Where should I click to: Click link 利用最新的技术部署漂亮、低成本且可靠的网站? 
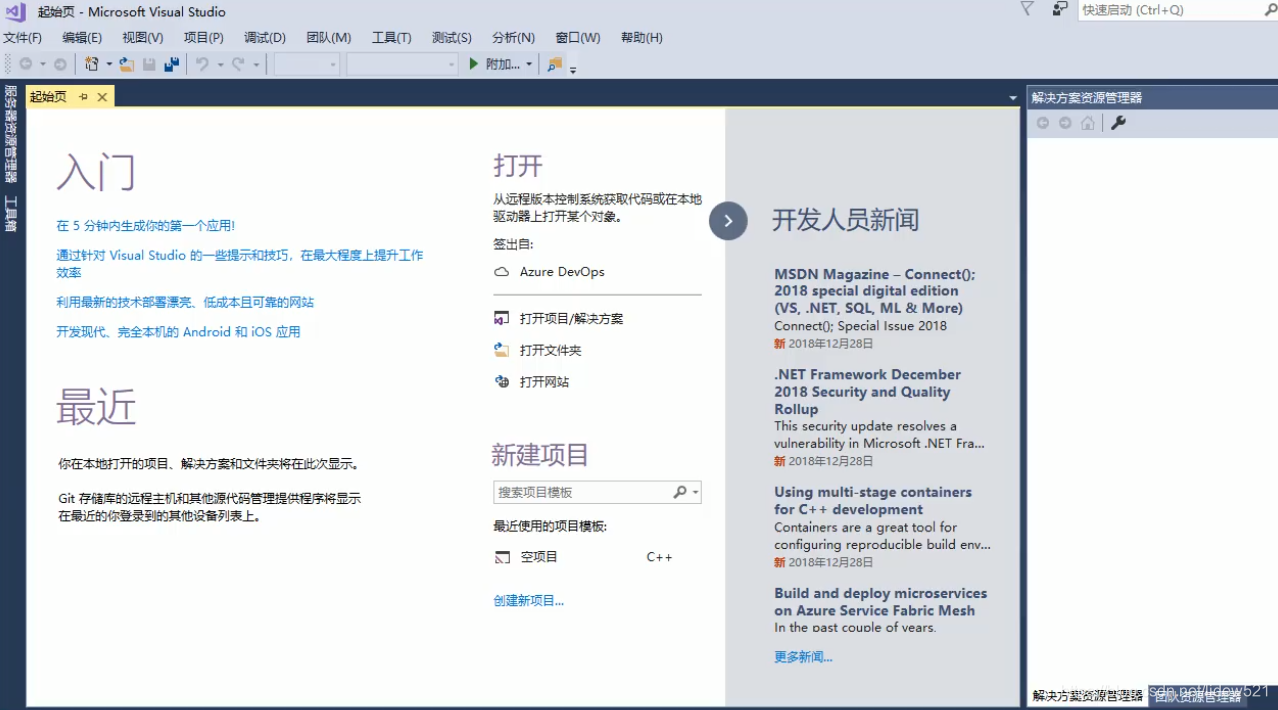[185, 302]
